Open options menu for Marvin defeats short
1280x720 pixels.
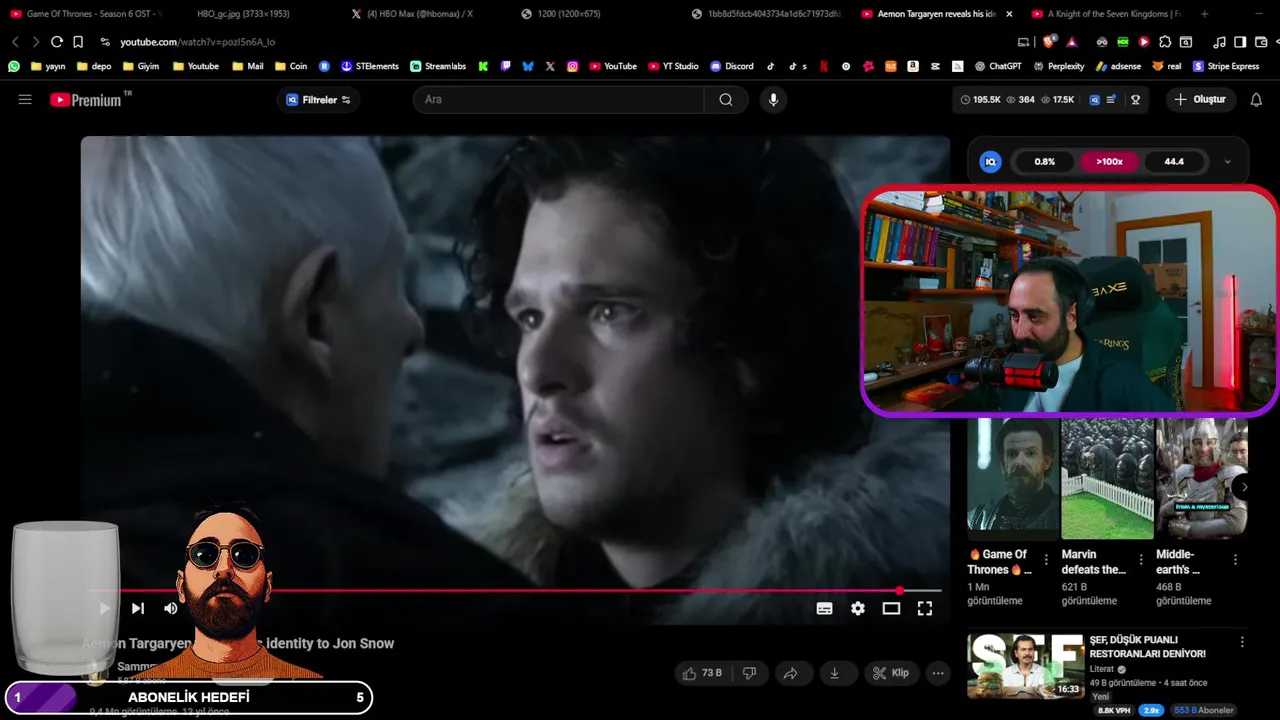[x=1141, y=560]
